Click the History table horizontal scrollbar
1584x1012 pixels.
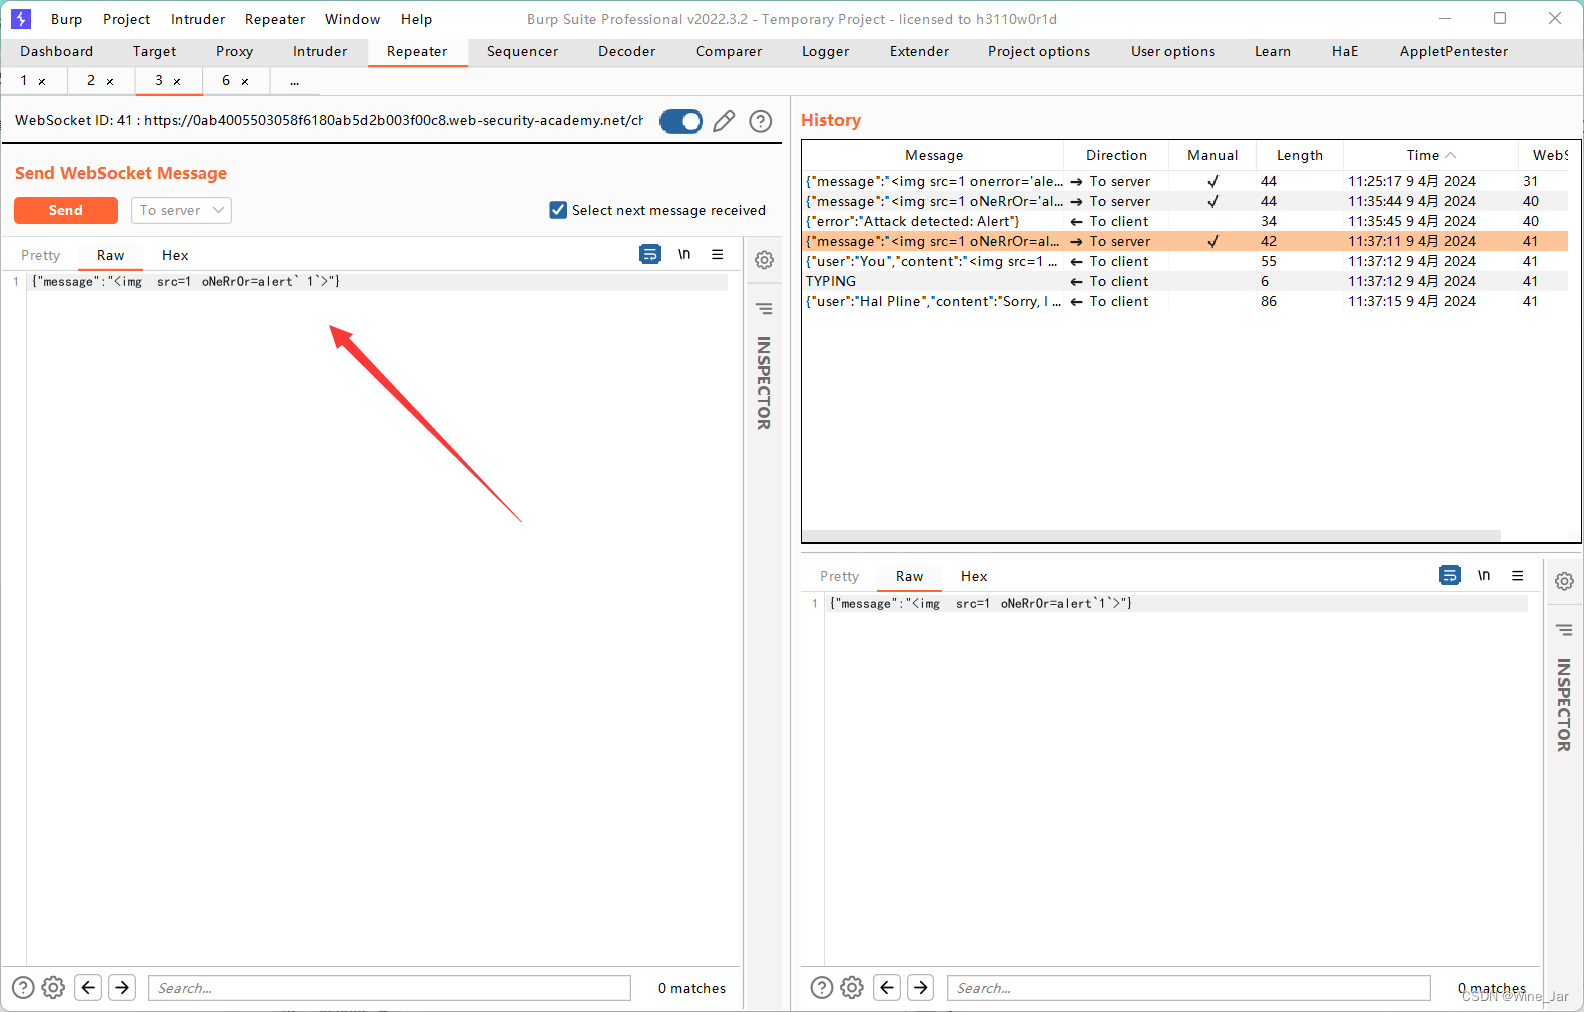[x=1151, y=536]
